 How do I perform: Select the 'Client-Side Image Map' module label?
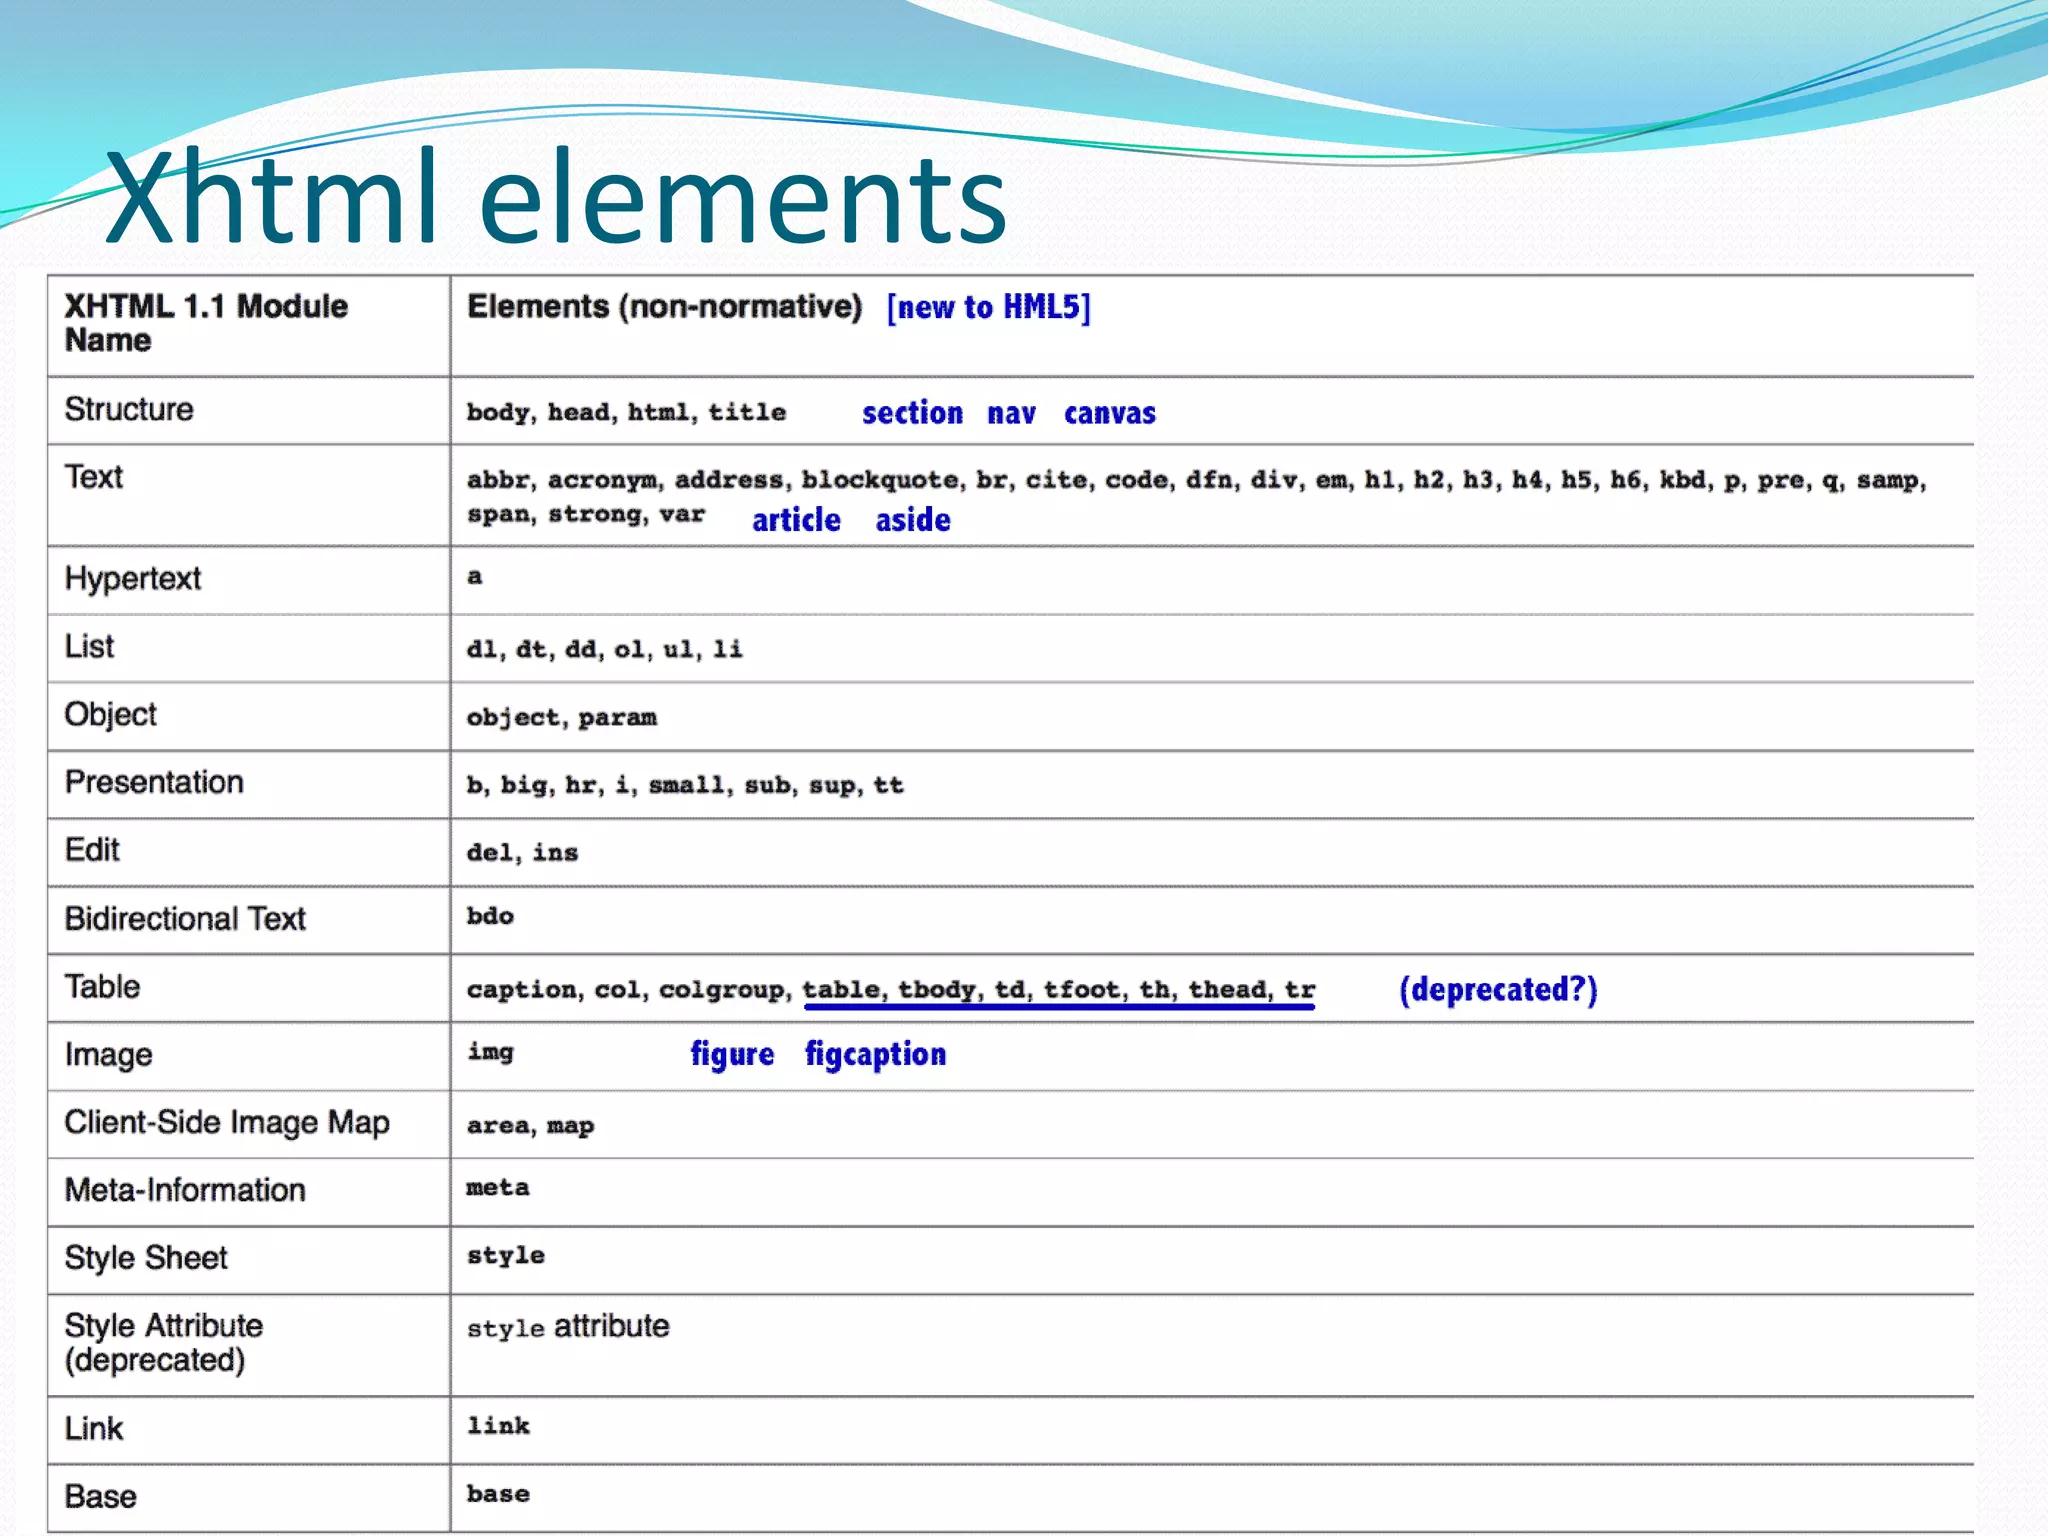227,1123
